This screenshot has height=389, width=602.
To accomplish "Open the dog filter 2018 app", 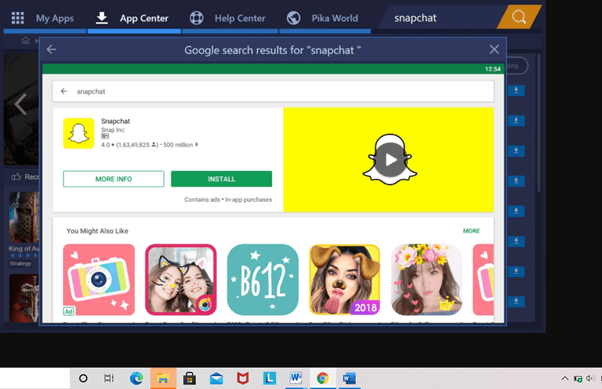I will (345, 280).
